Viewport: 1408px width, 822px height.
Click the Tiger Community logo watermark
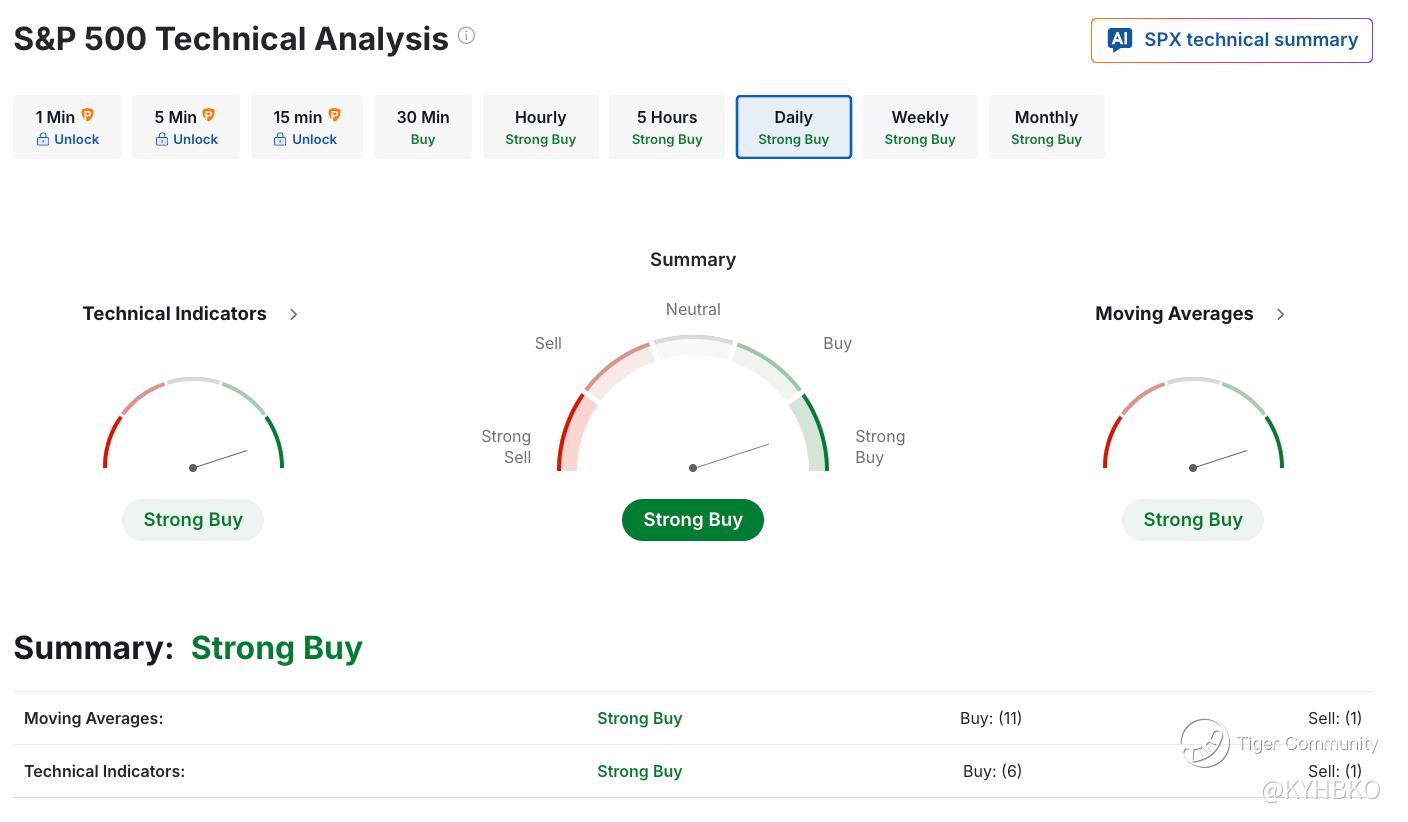tap(1204, 744)
